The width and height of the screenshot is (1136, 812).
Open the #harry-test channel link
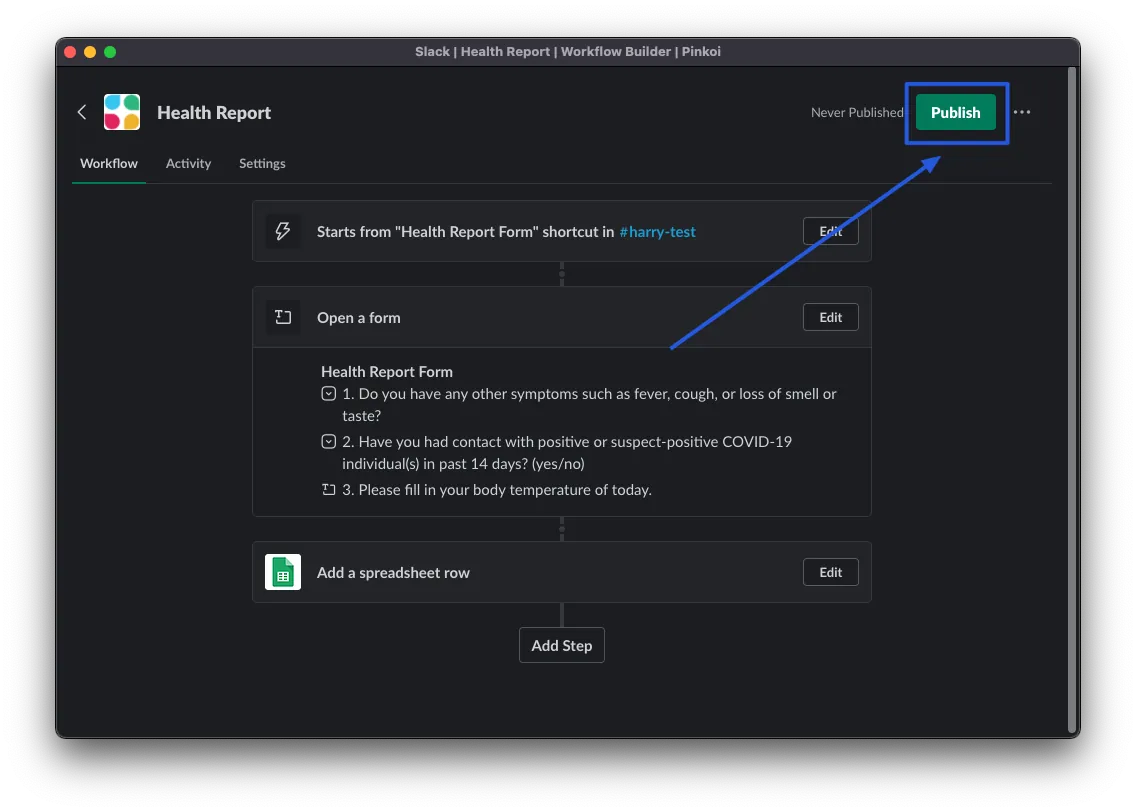pos(657,231)
